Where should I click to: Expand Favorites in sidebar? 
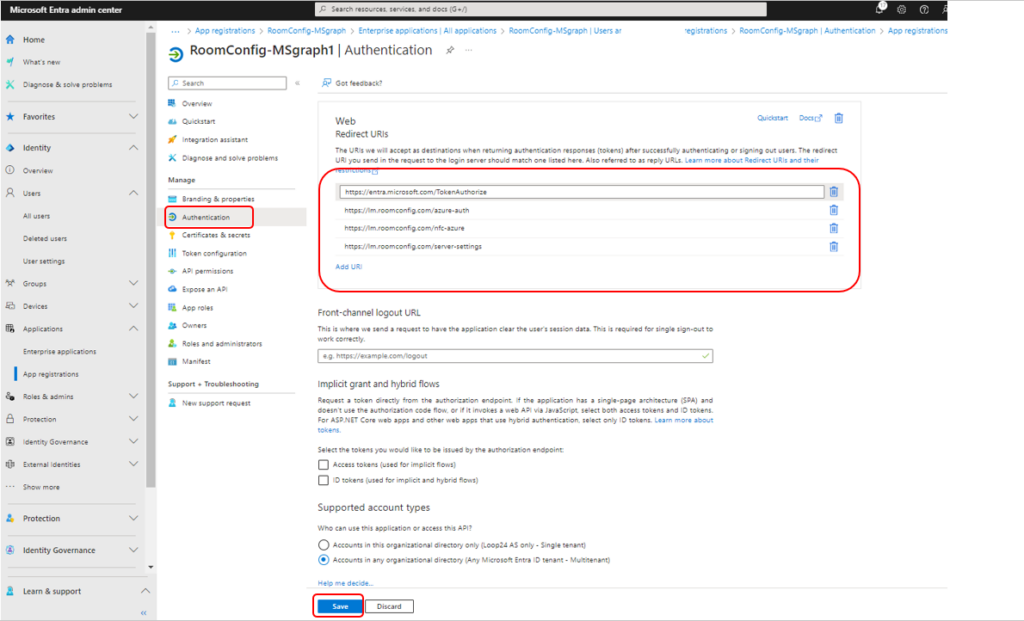pos(133,117)
